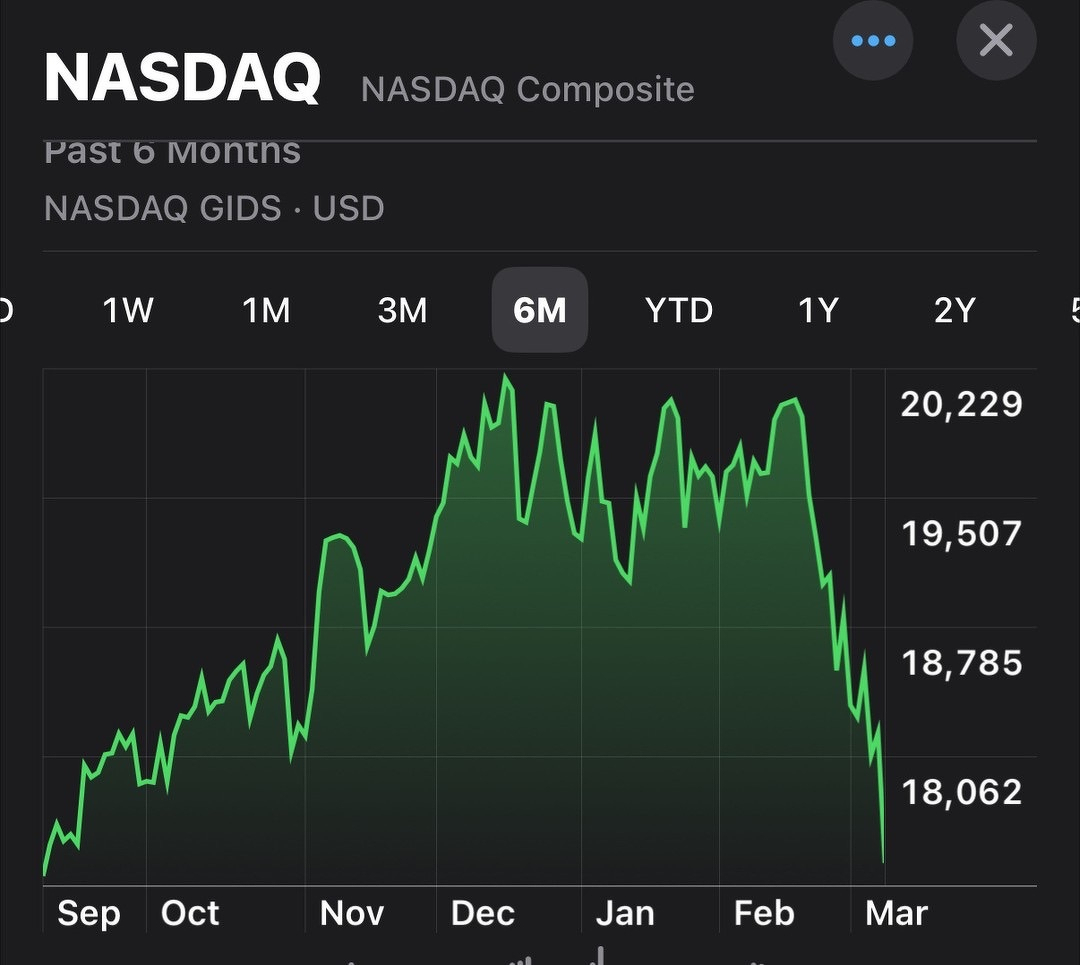Close the NASDAQ detail sheet

(x=996, y=41)
